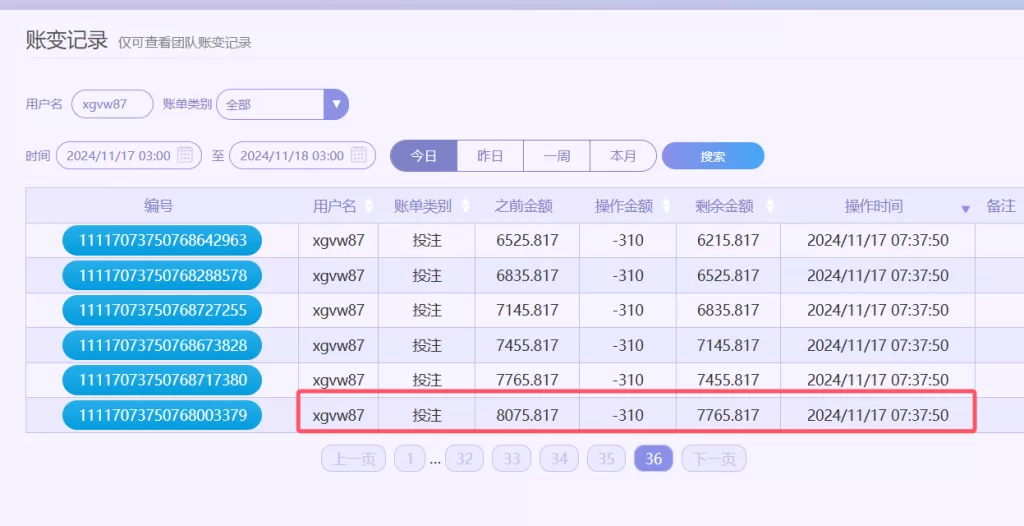Open record 11117073750768673828
The image size is (1024, 526).
click(162, 346)
